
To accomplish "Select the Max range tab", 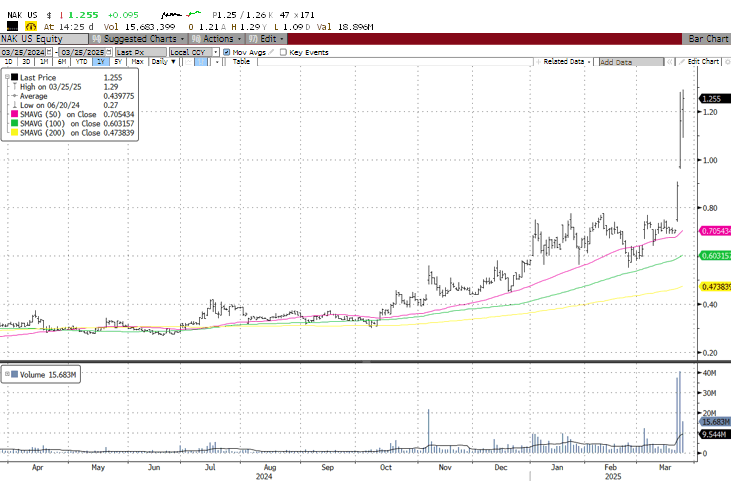I will tap(137, 62).
